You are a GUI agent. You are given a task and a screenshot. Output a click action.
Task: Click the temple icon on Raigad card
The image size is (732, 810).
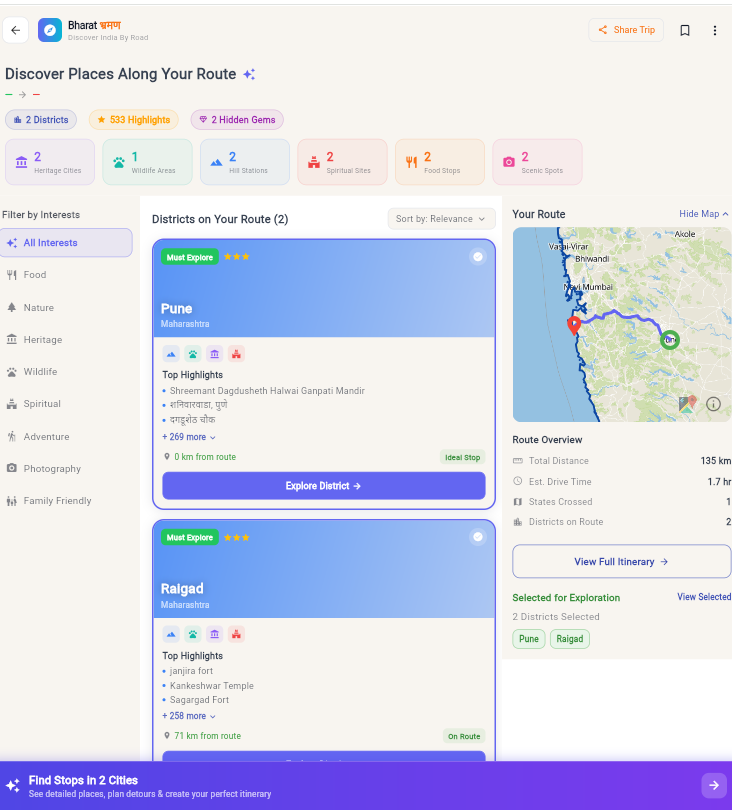pyautogui.click(x=236, y=634)
